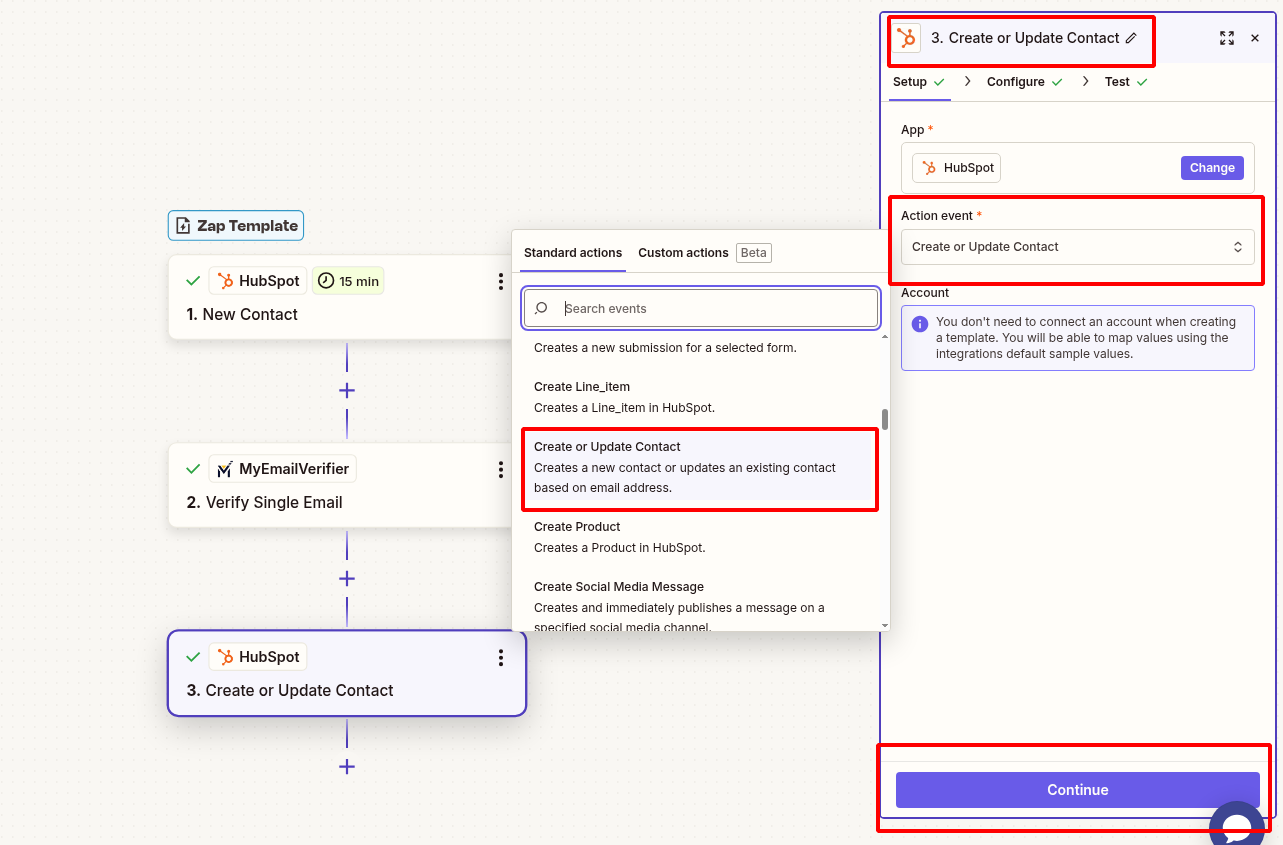This screenshot has height=845, width=1283.
Task: Click the Change button to swap apps
Action: coord(1211,167)
